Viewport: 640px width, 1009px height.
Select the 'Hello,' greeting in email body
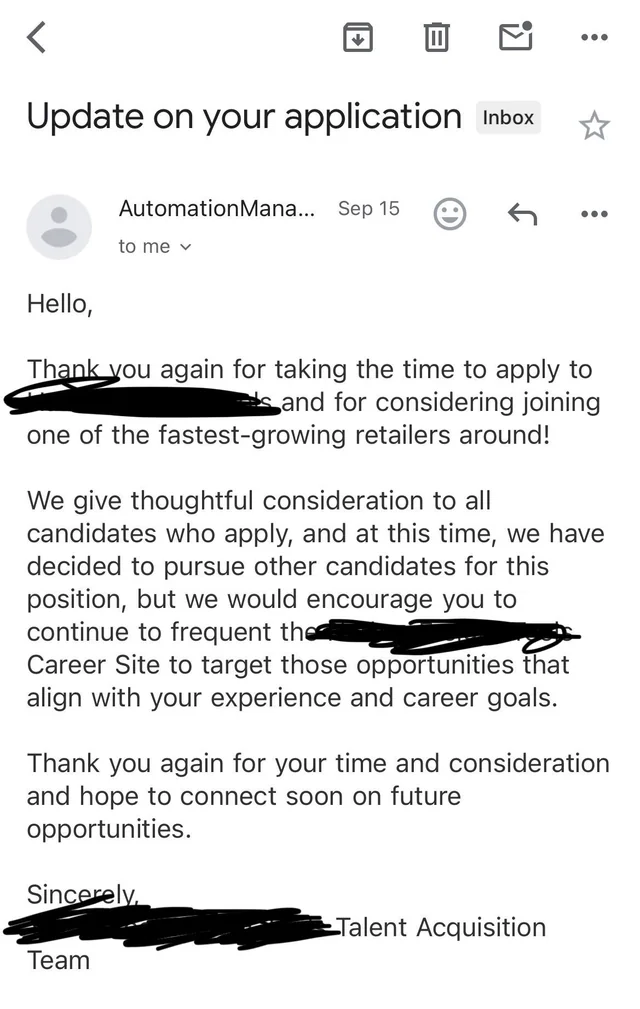(x=59, y=304)
